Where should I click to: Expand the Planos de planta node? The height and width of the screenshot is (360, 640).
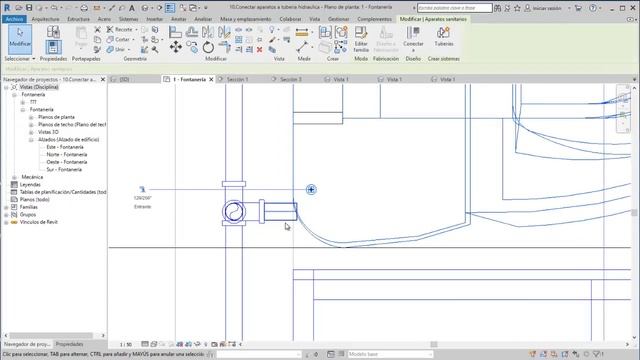(x=31, y=117)
